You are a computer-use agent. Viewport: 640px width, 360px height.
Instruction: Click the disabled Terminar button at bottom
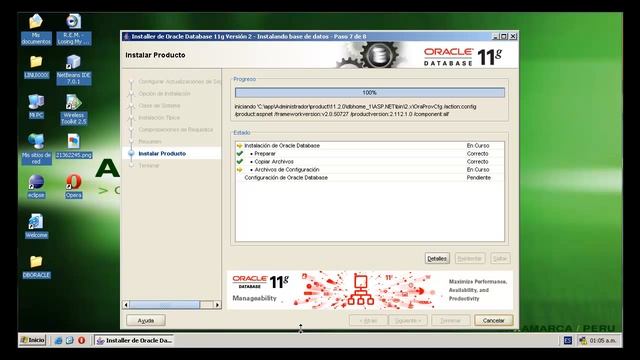[x=451, y=320]
